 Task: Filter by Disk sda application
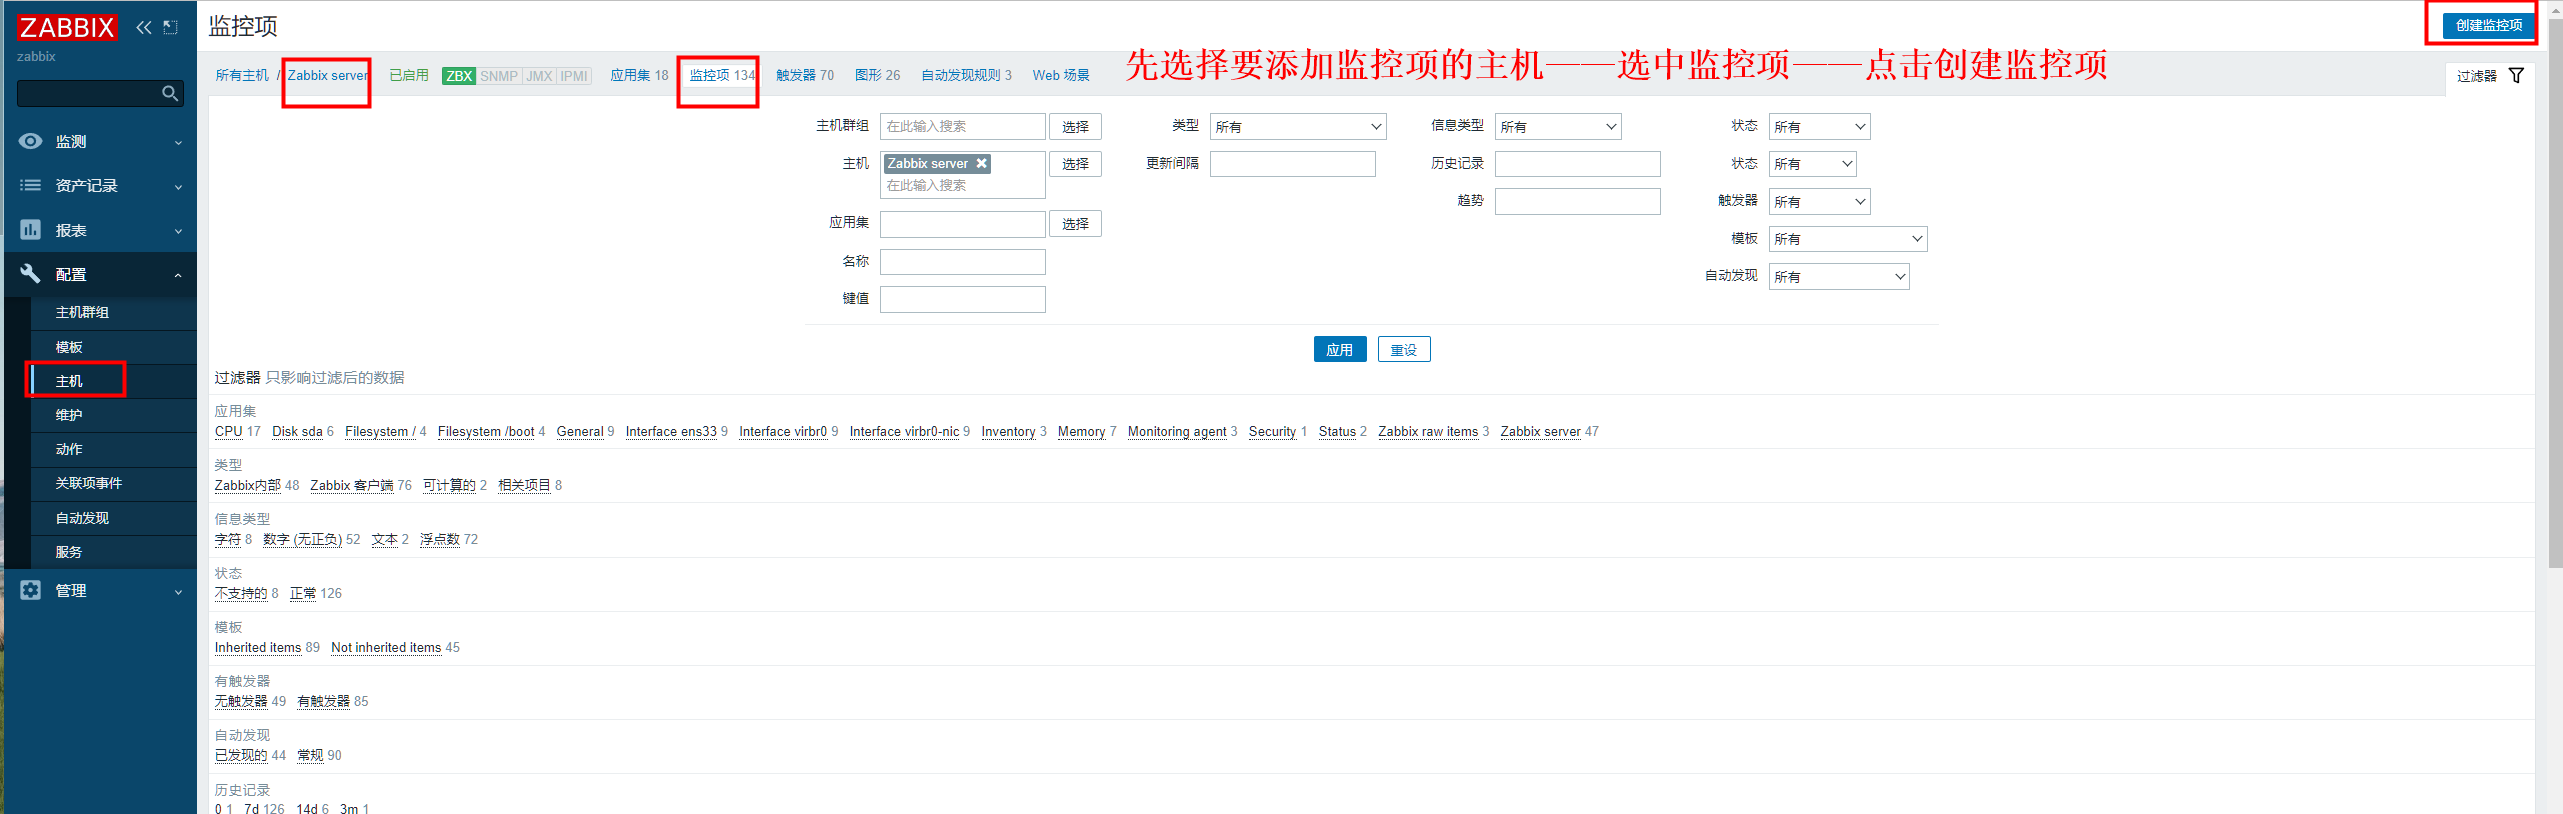(297, 431)
